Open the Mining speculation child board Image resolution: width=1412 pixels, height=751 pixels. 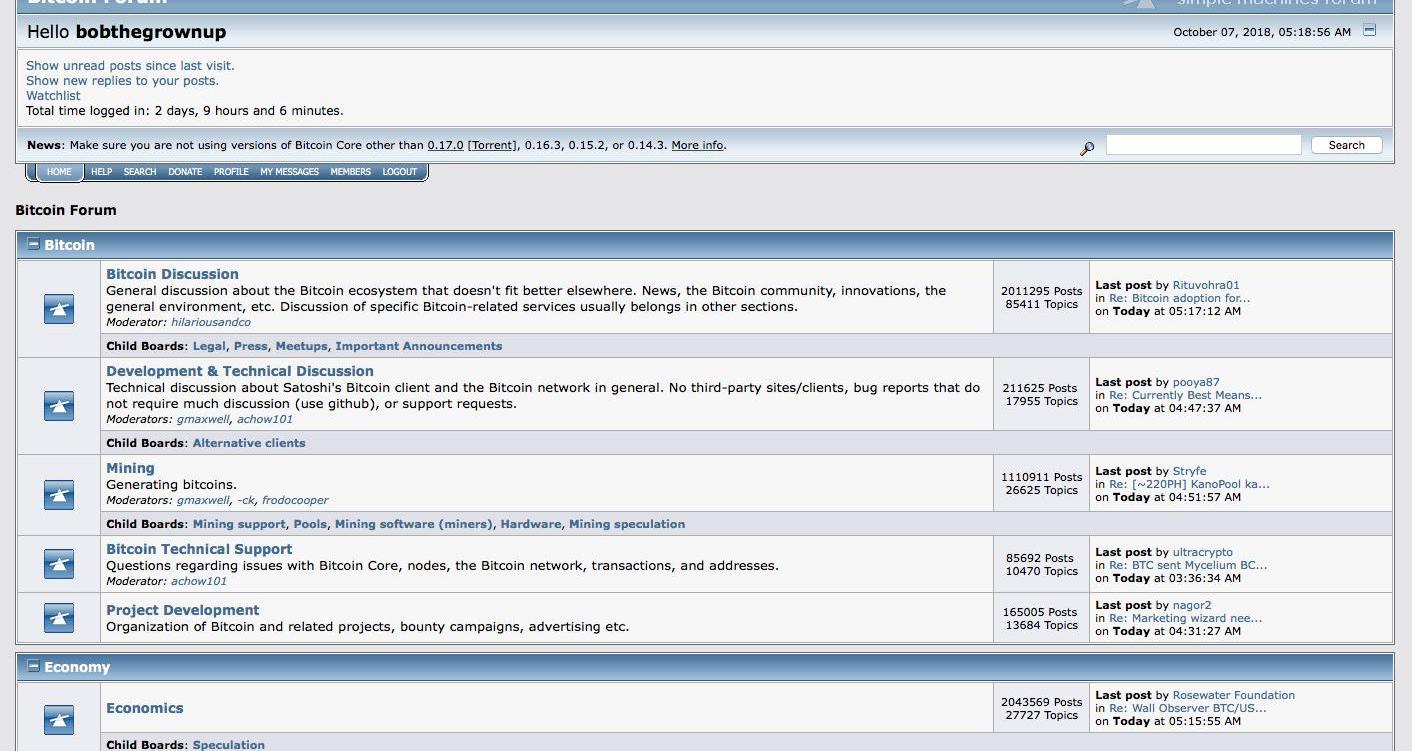(x=627, y=524)
